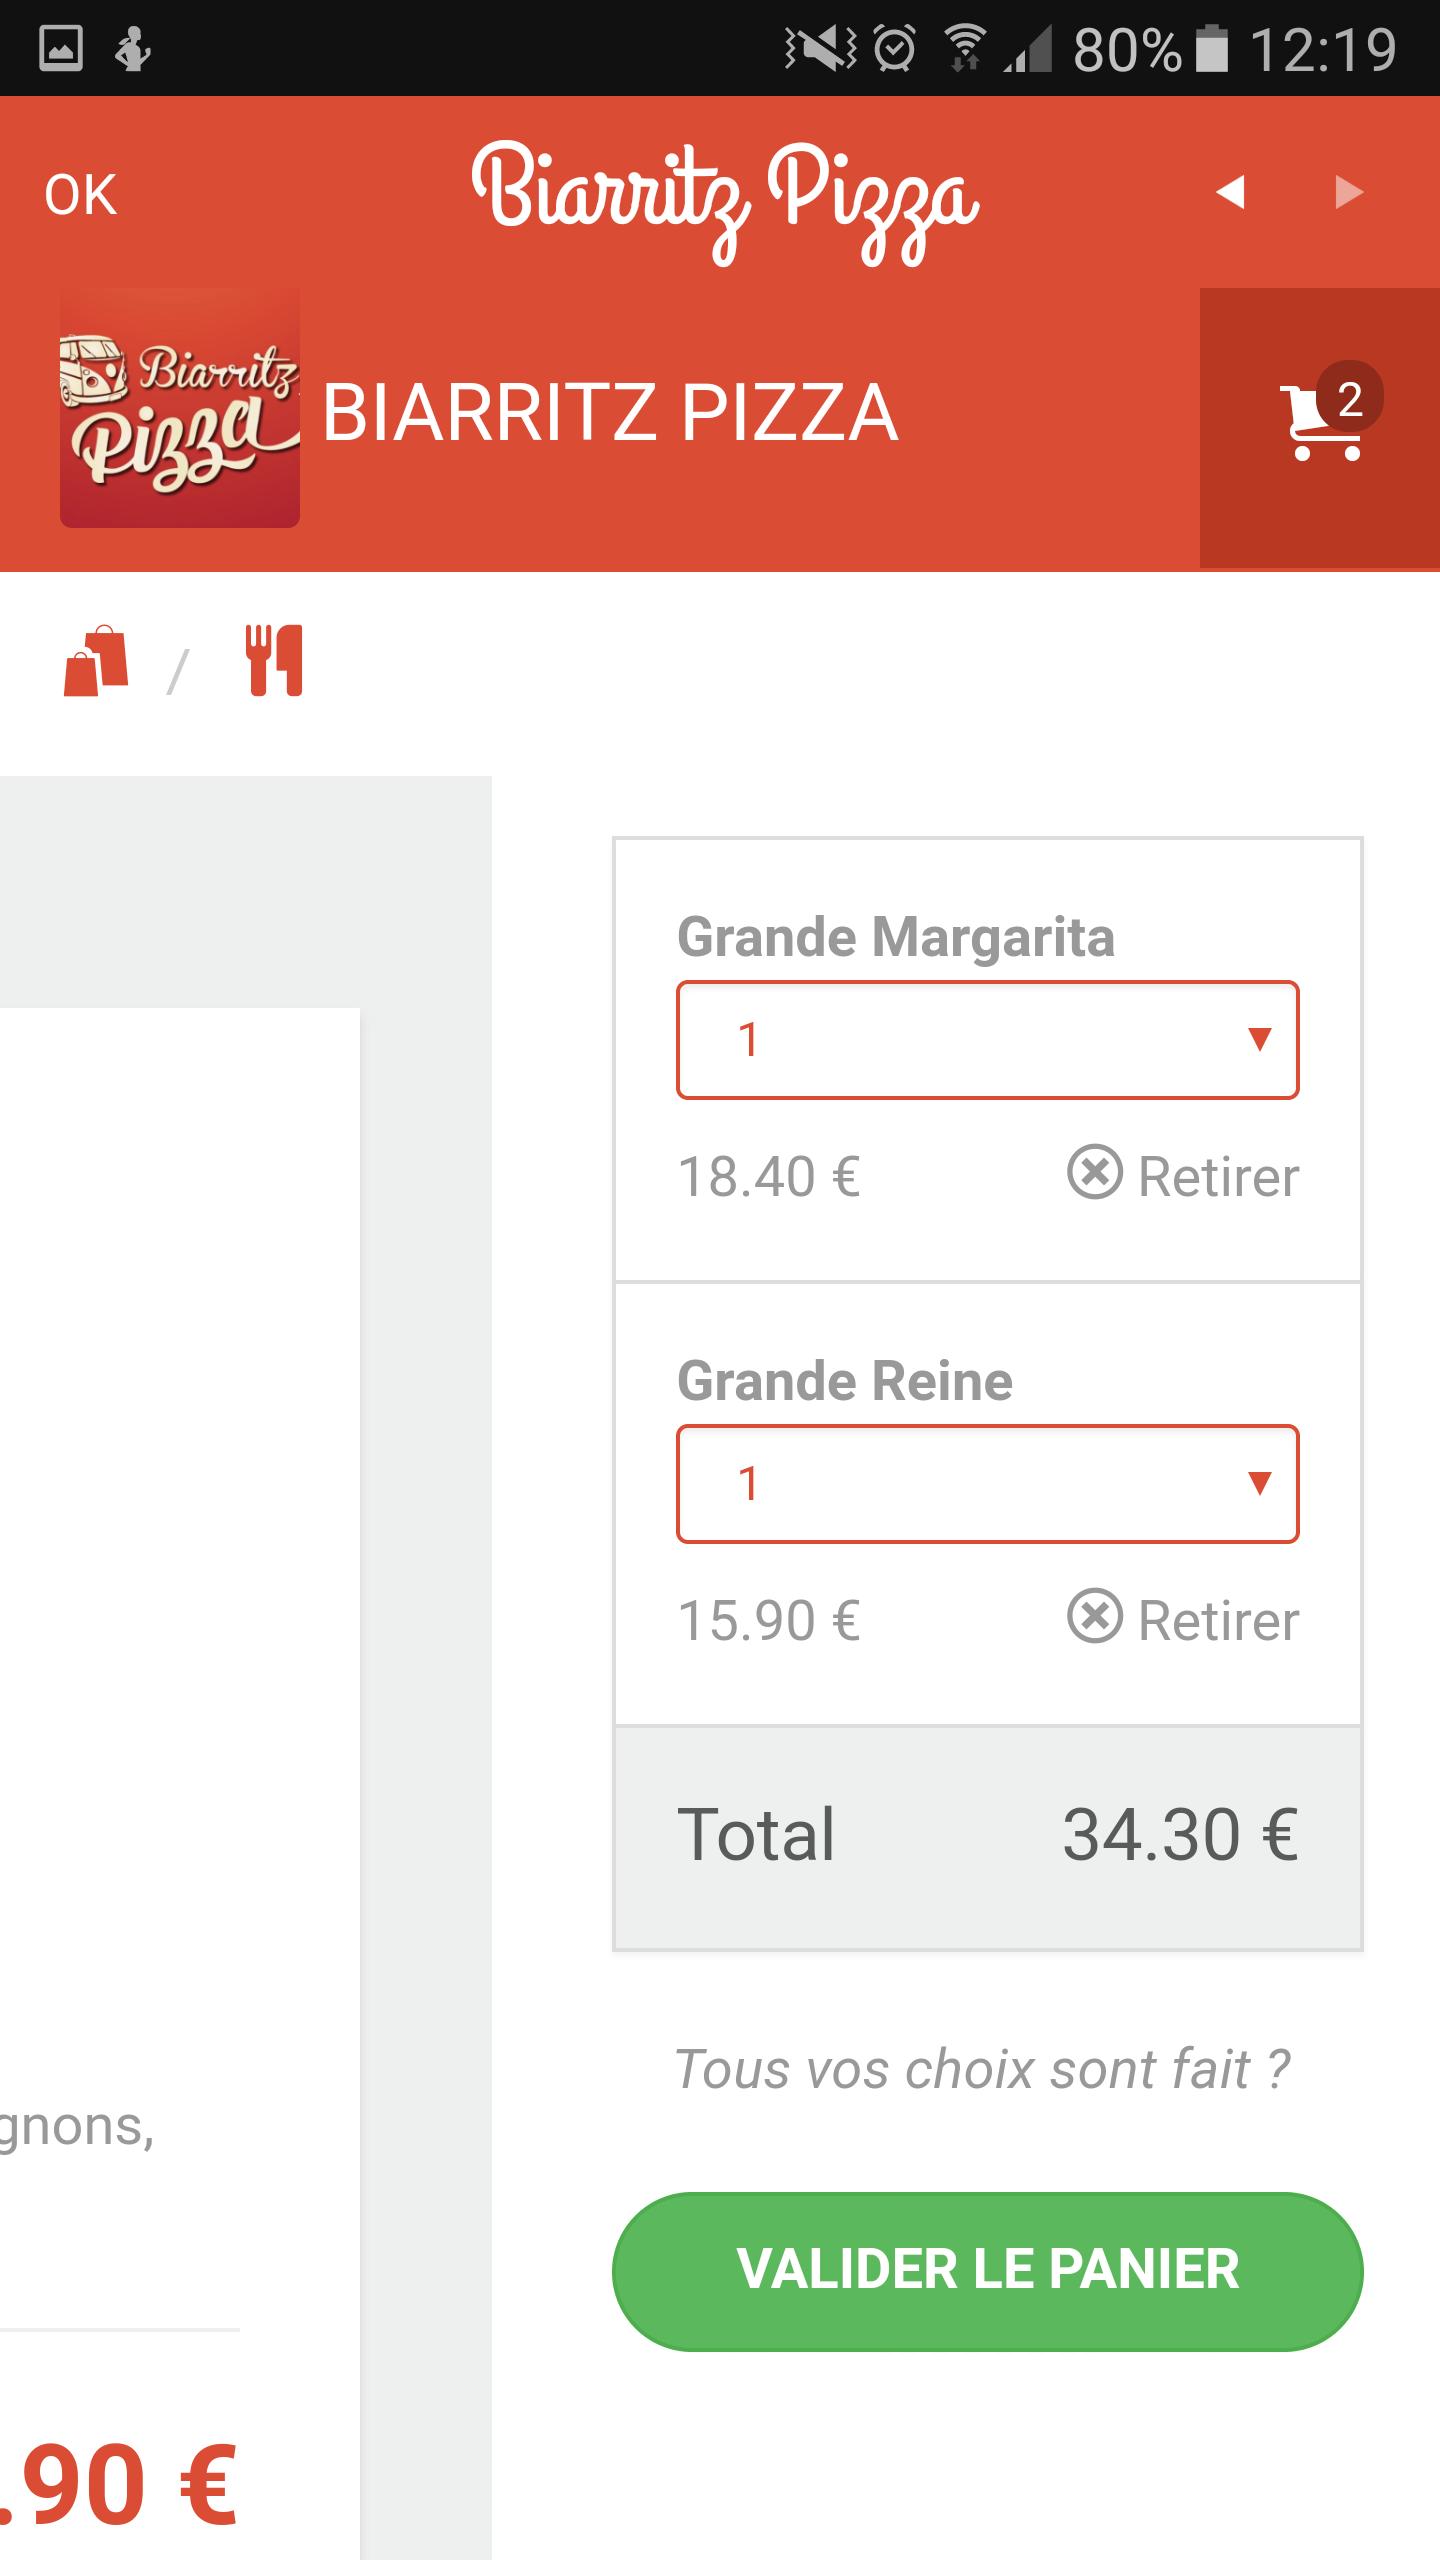Remove Grande Reine from cart

(1184, 1619)
